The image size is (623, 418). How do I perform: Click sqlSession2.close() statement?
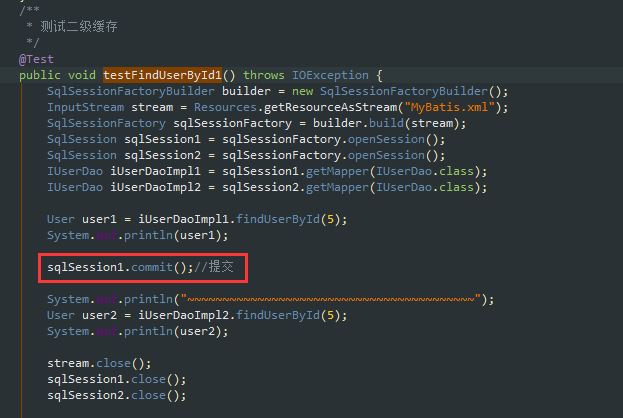pyautogui.click(x=116, y=395)
